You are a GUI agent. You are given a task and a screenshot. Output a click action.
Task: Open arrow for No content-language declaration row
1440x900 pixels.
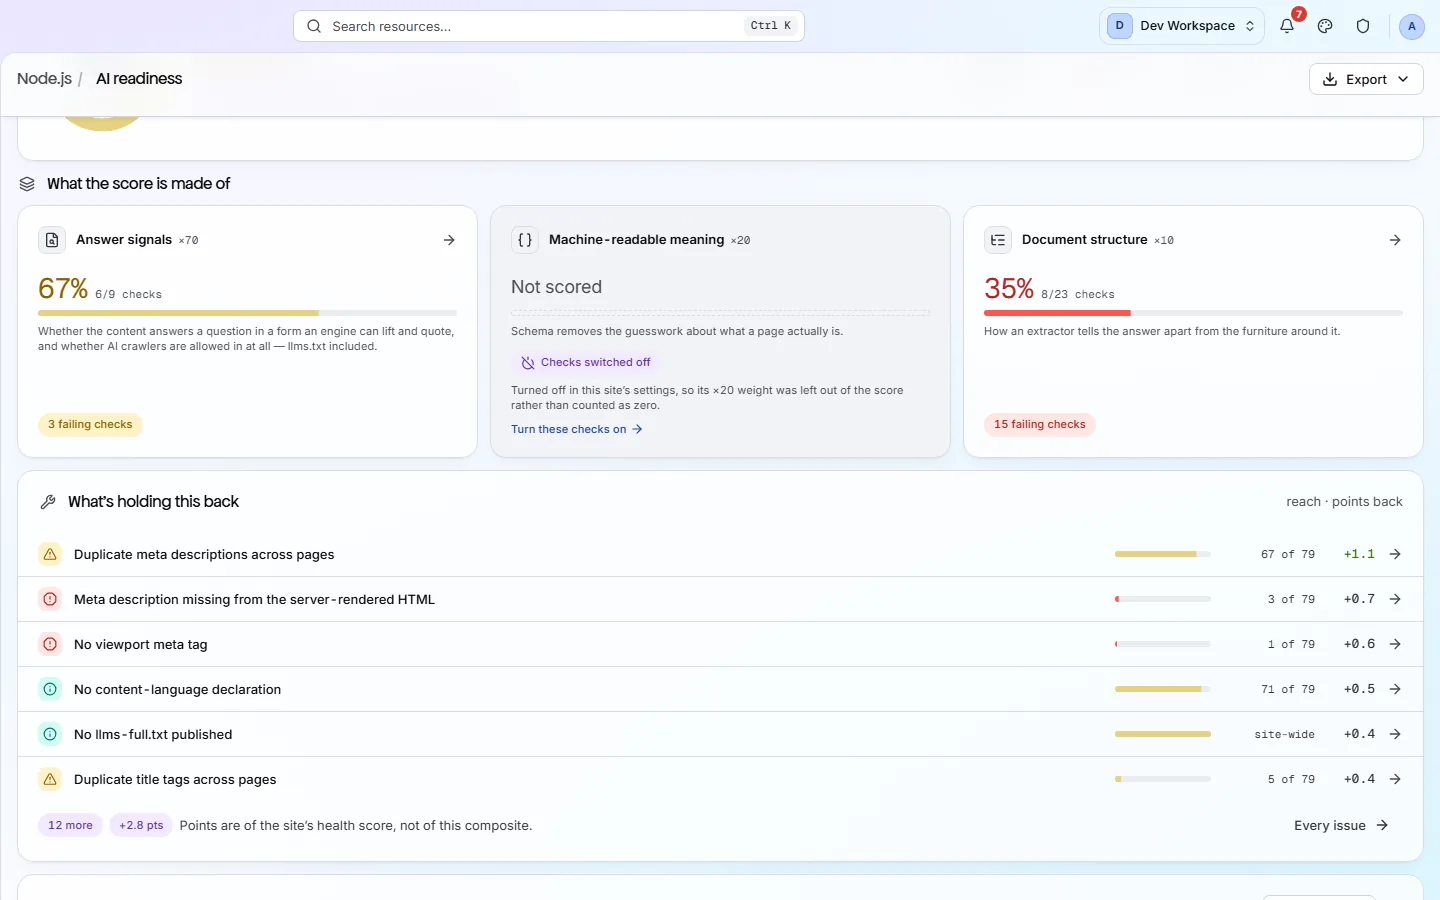(x=1395, y=689)
